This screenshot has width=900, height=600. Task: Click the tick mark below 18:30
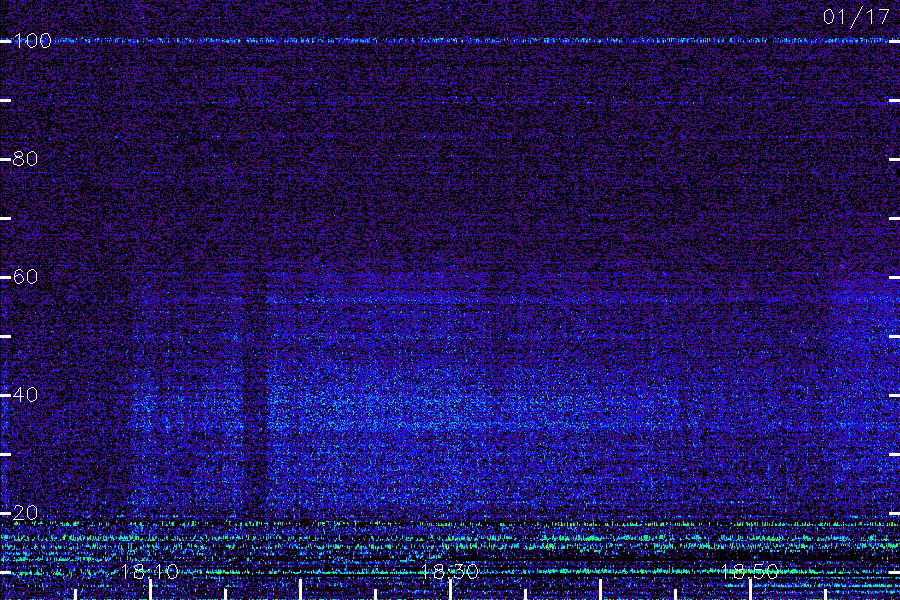coord(451,590)
